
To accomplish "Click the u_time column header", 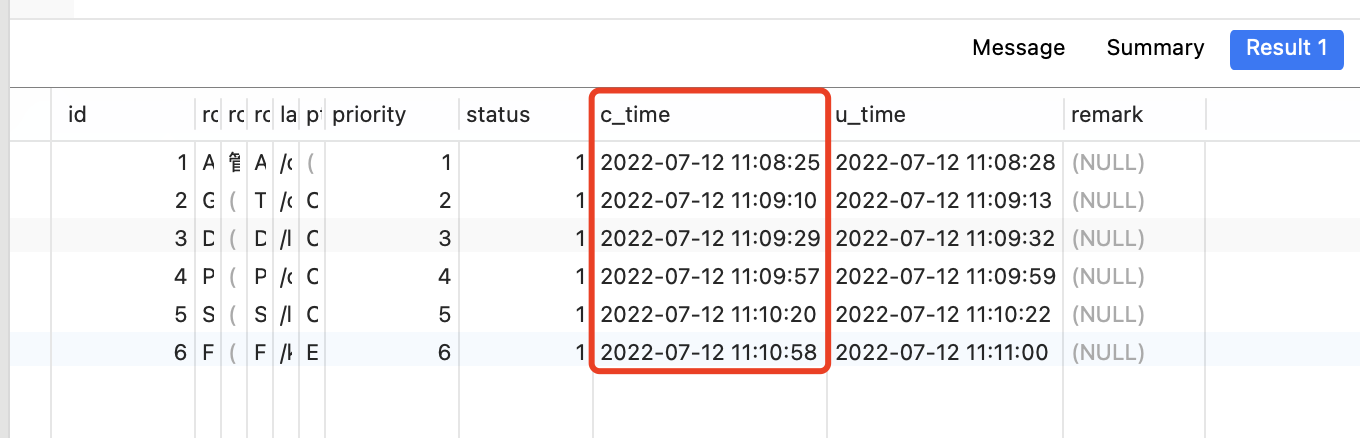I will [x=870, y=115].
